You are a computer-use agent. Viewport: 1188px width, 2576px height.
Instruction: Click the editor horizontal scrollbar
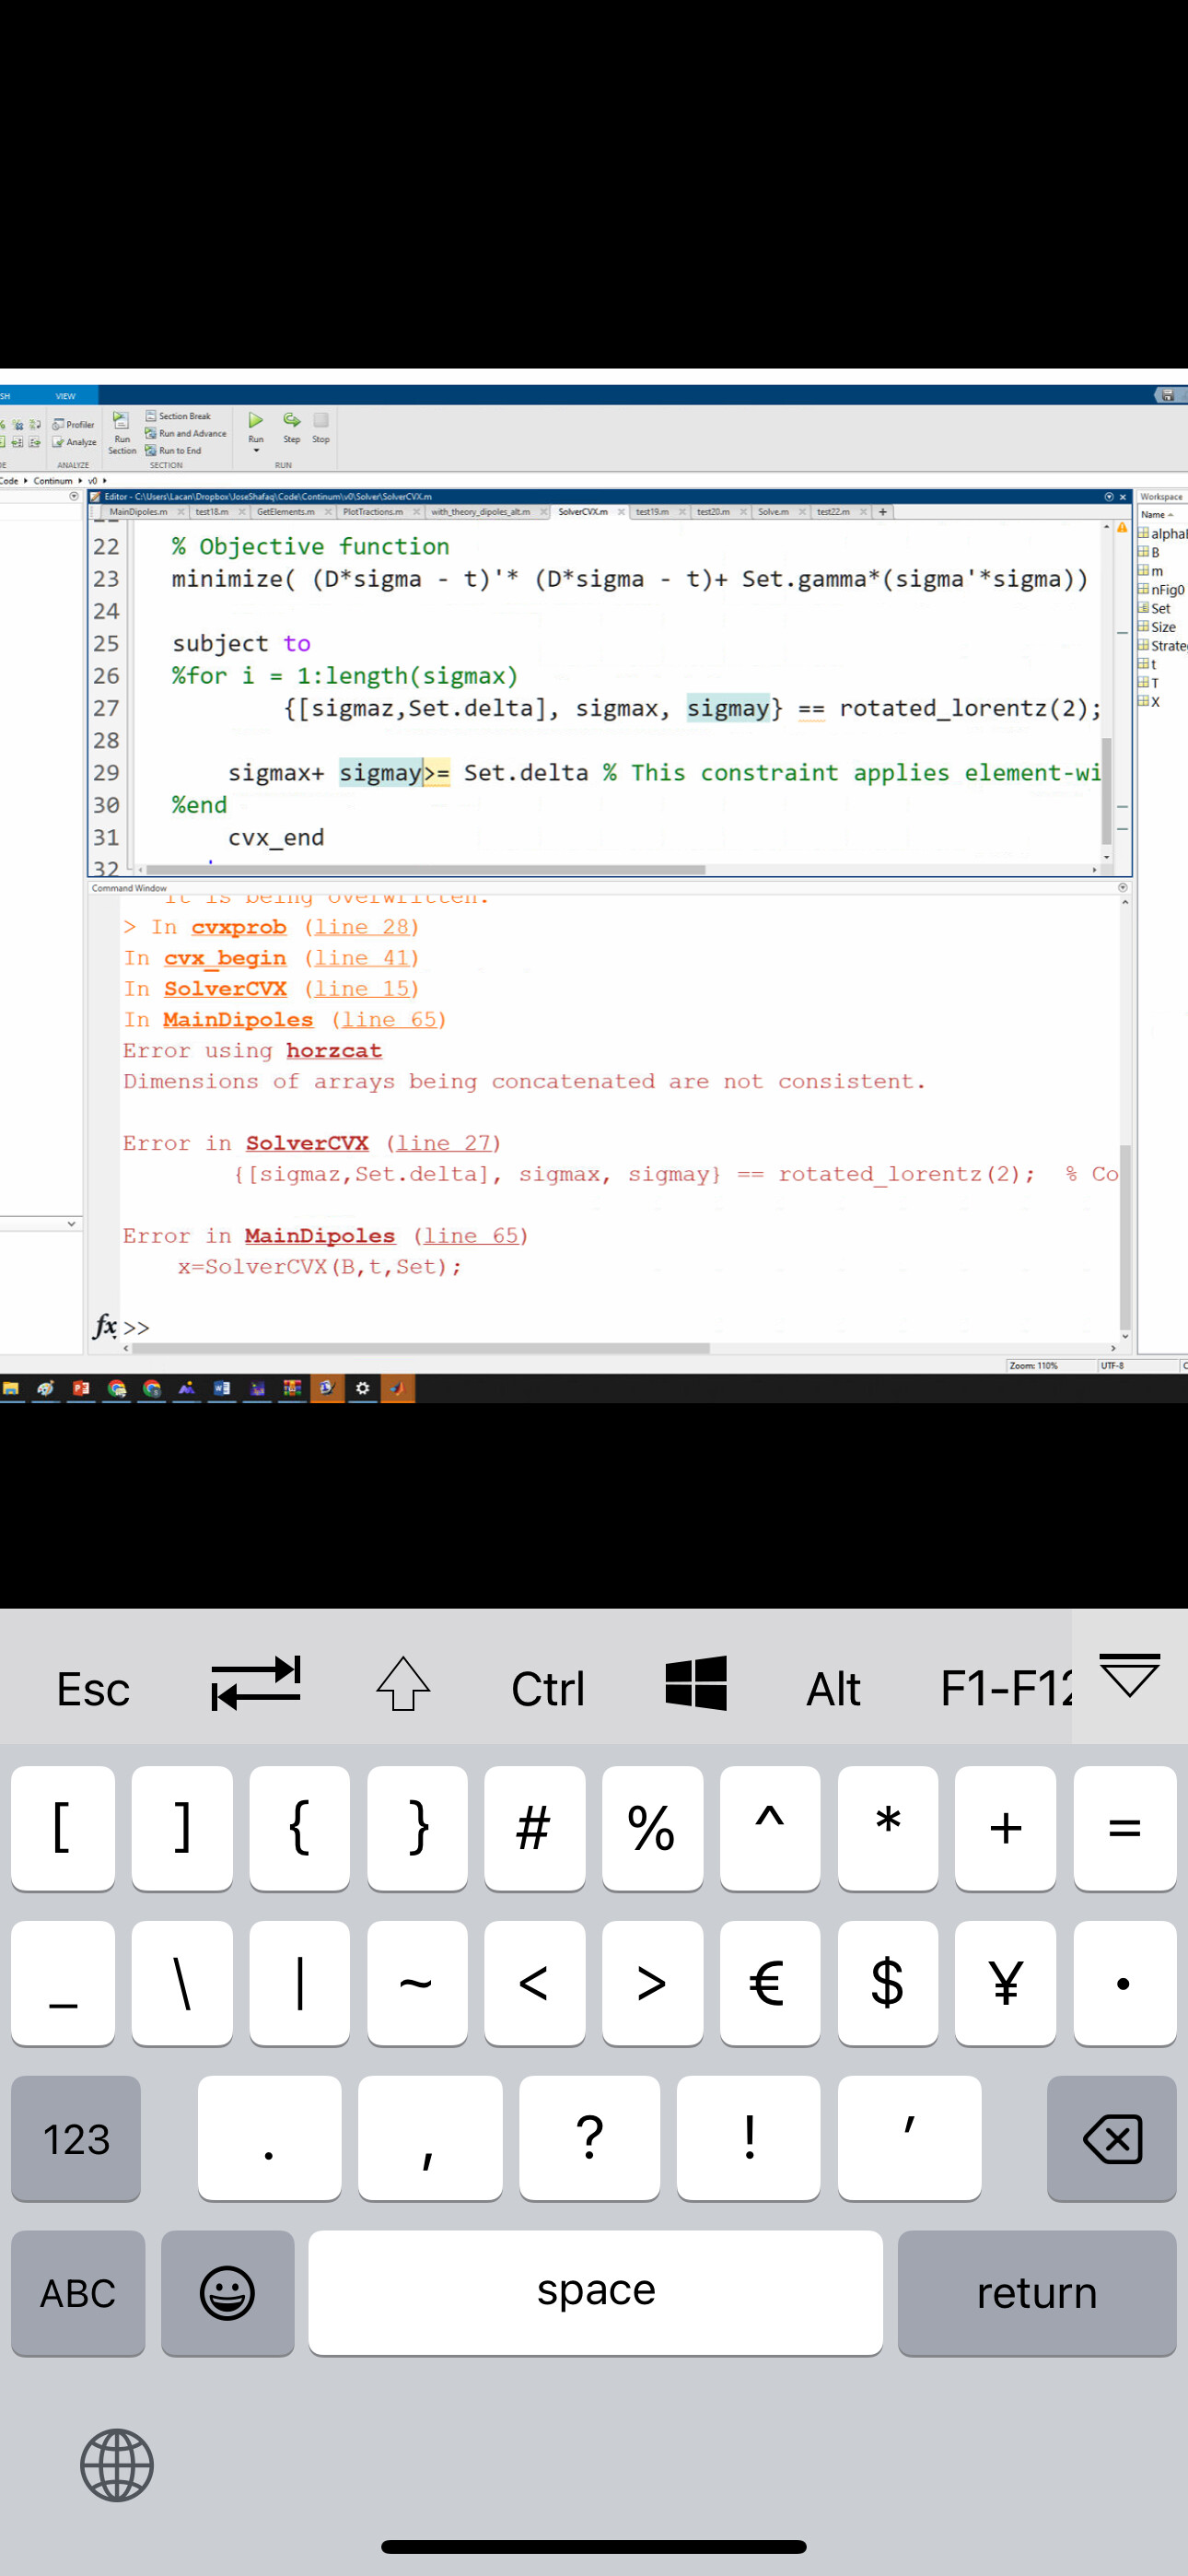[422, 870]
